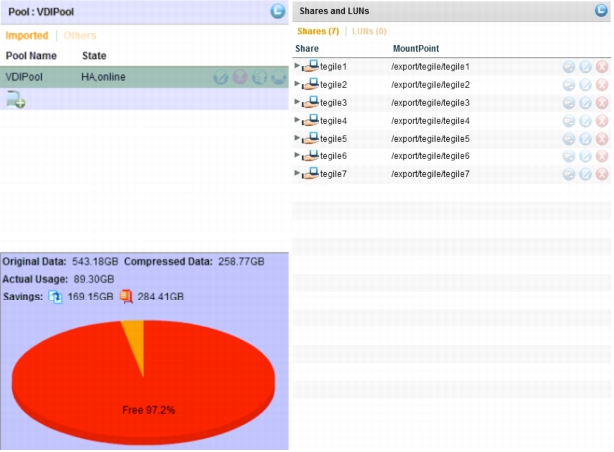Click the 169.15GB savings value
The width and height of the screenshot is (614, 452).
click(90, 297)
